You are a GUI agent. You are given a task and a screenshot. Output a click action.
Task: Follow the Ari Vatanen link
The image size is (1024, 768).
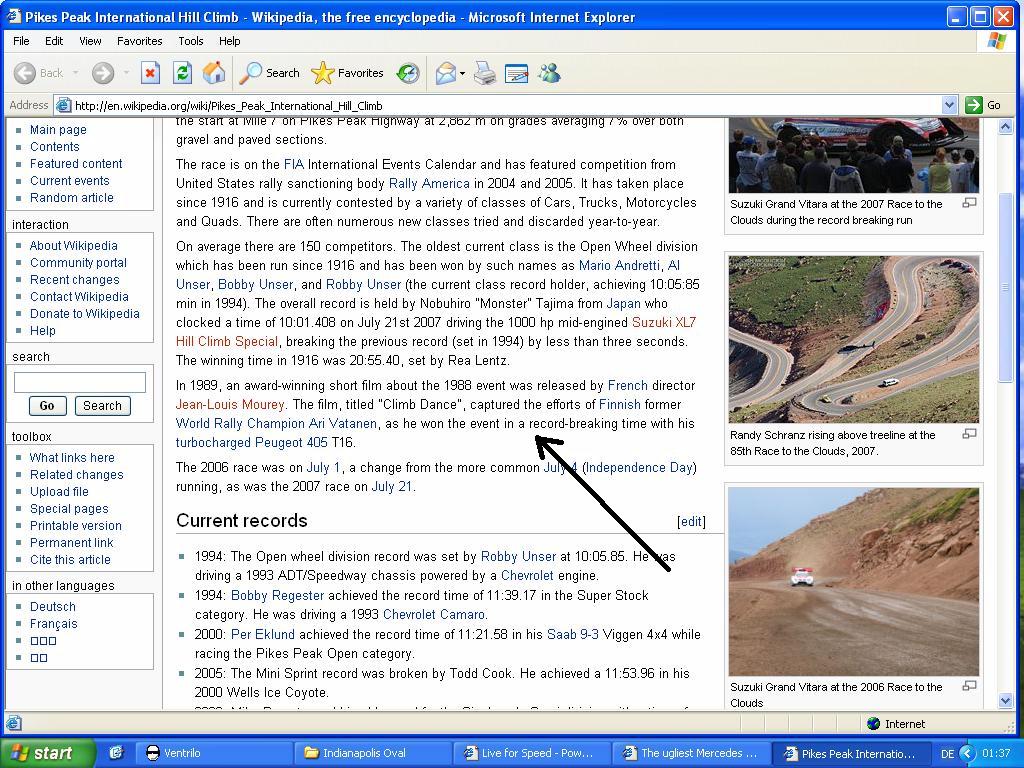[x=342, y=423]
